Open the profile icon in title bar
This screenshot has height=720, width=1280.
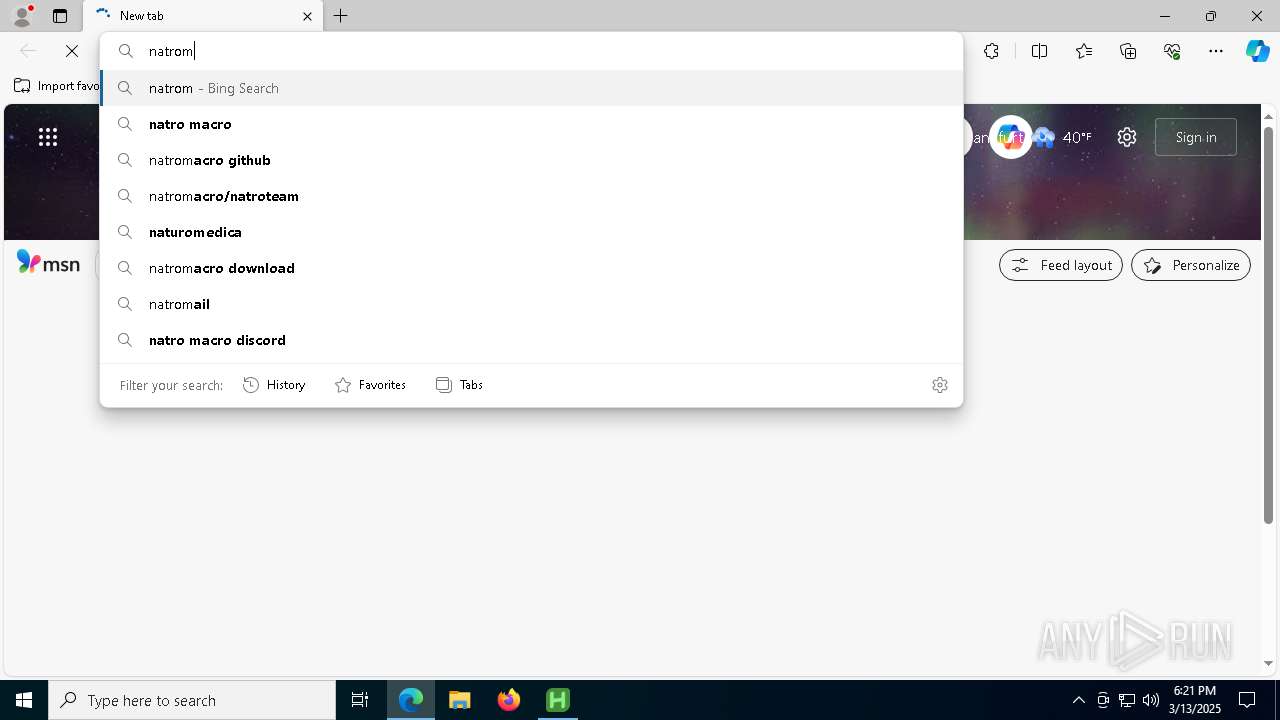[22, 15]
